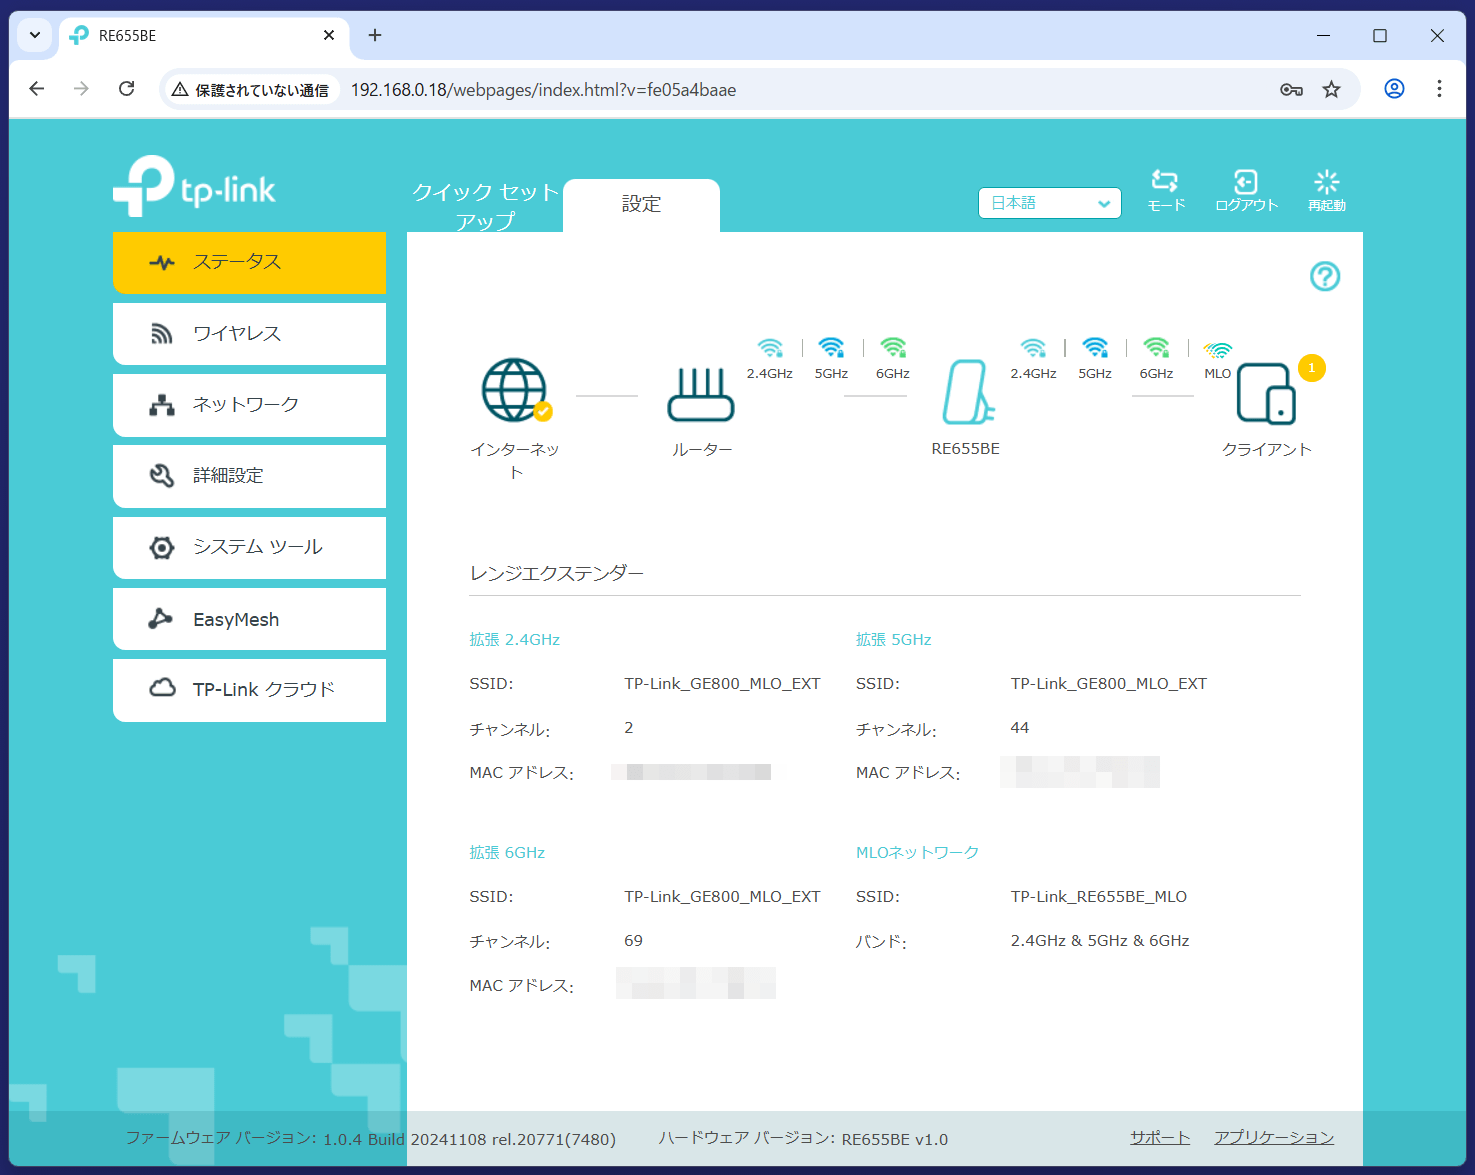Open the TP-Link クラウド sidebar menu
1475x1175 pixels.
coord(249,690)
